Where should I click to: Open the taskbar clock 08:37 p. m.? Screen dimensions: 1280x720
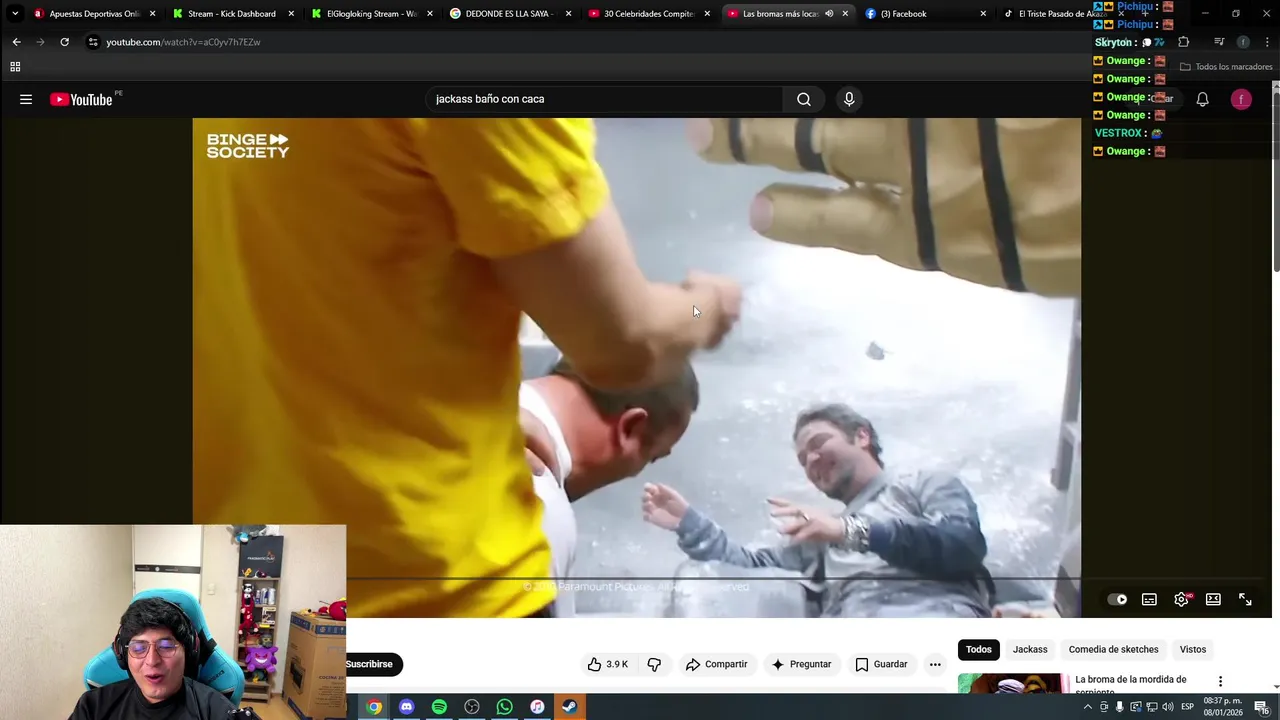[1223, 706]
